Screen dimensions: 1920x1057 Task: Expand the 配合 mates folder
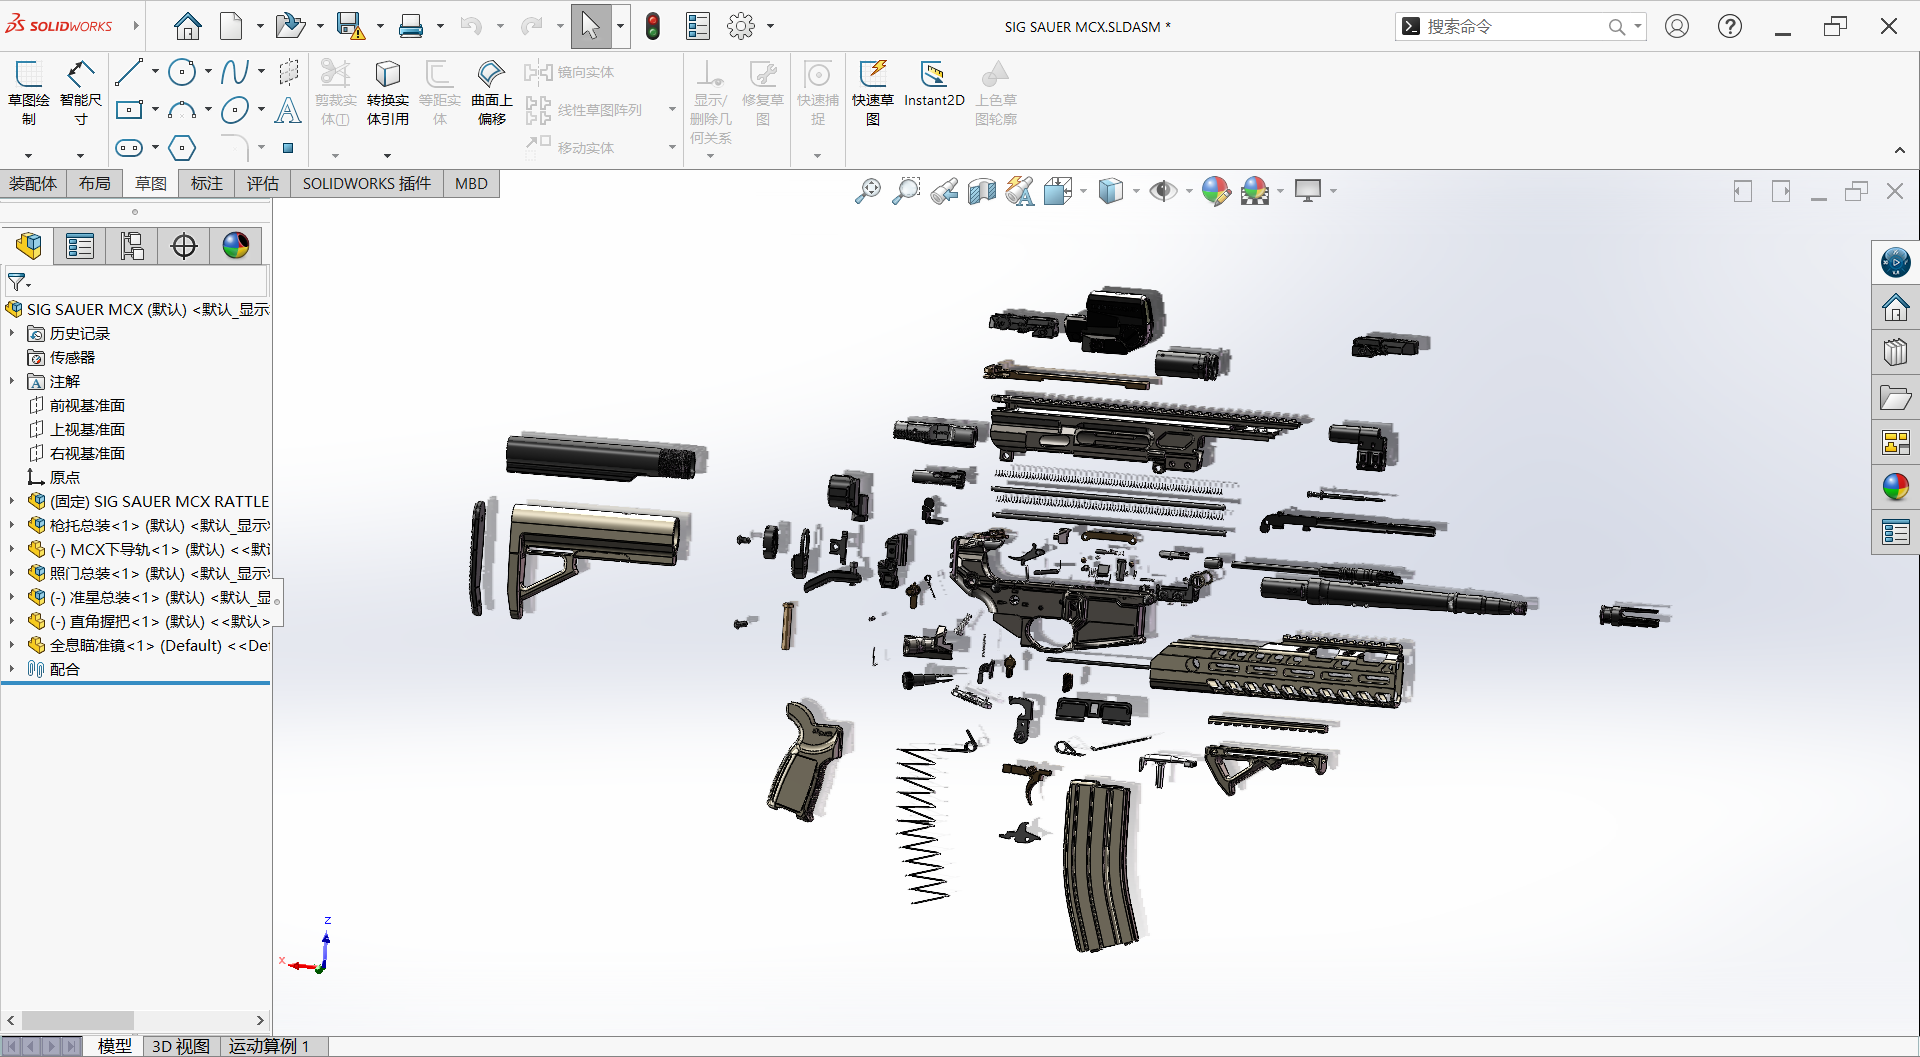[12, 669]
